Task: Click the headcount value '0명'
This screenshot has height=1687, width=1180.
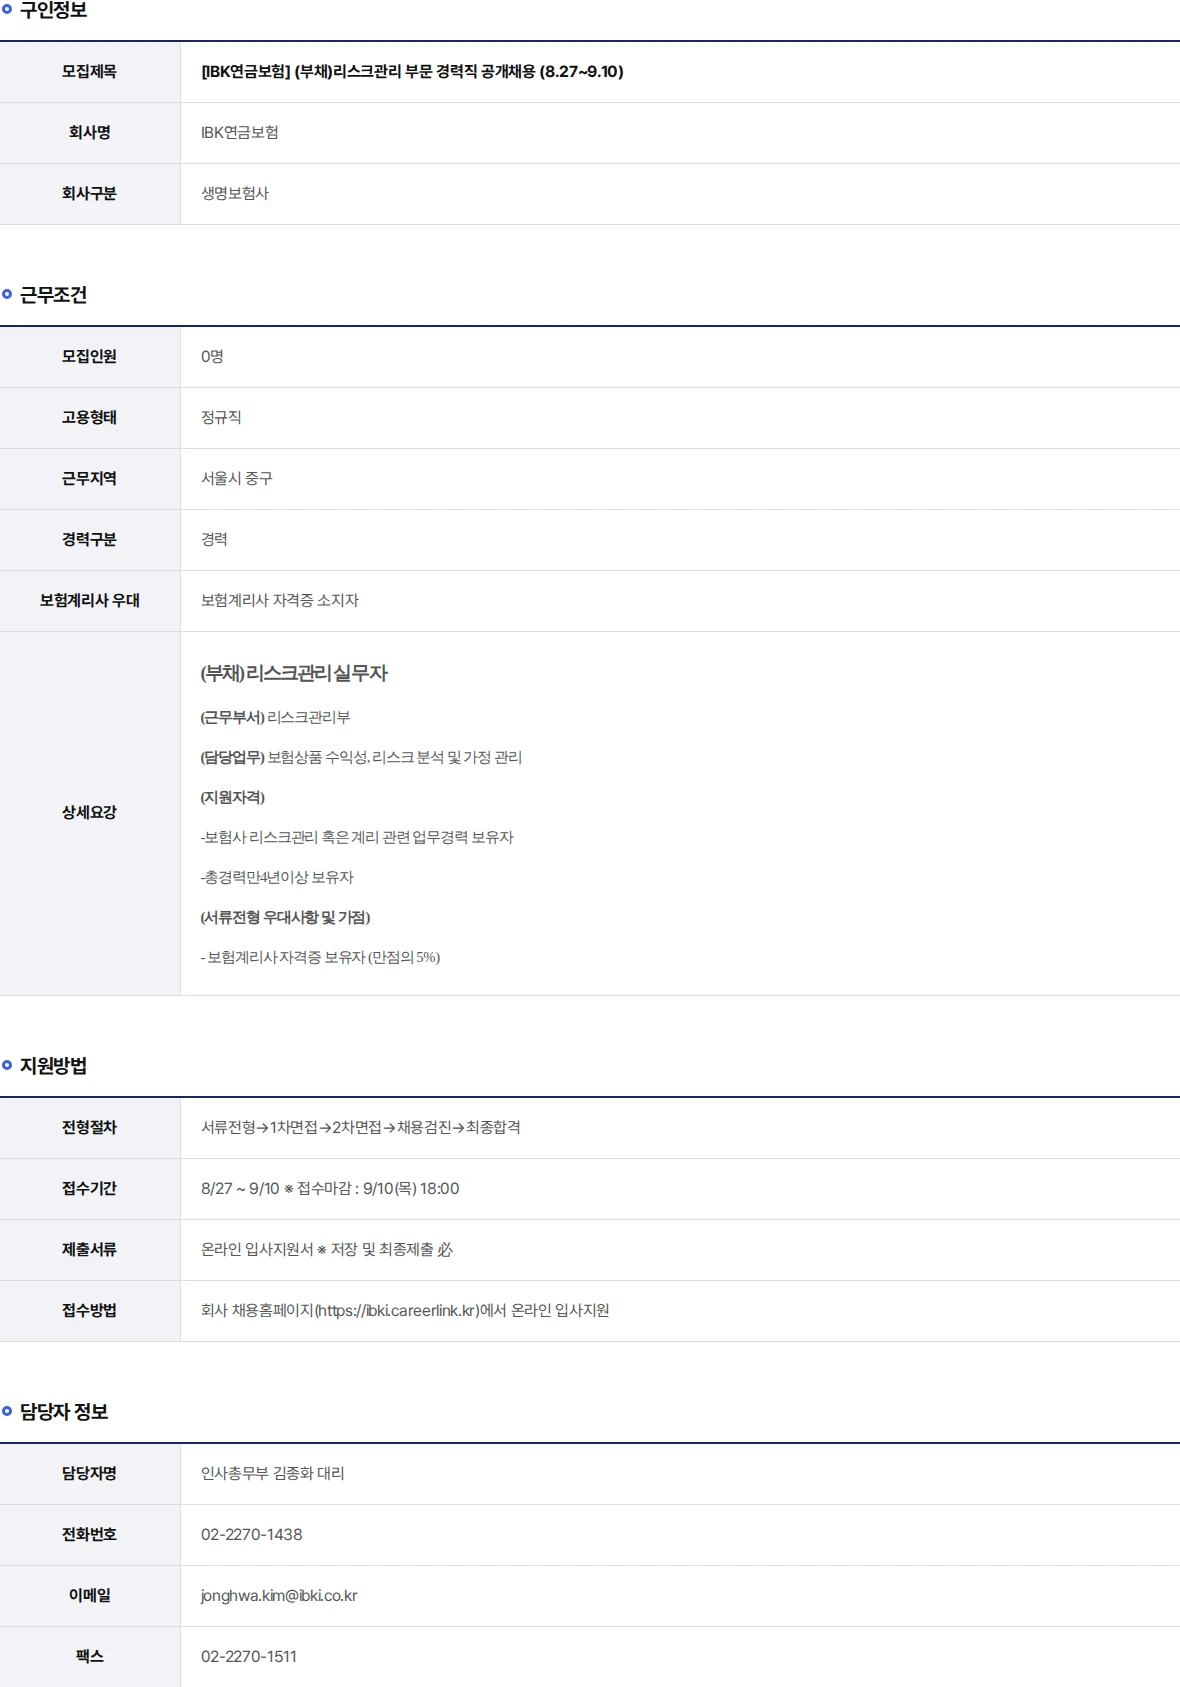Action: [212, 357]
